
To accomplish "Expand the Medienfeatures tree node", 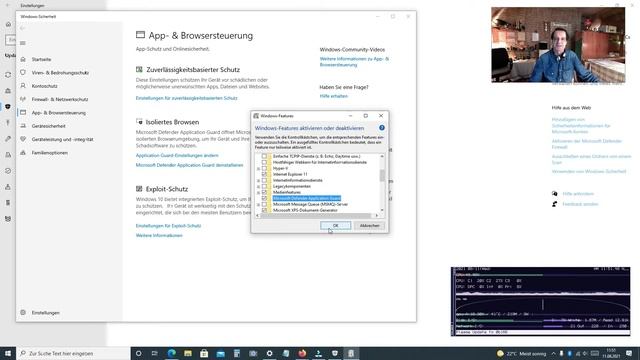I will tap(258, 192).
